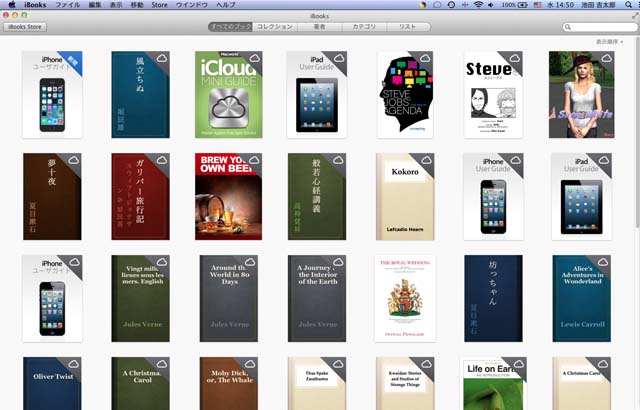Open the new iPhone ユーザガイド book with blue ribbon
Viewport: 640px width, 410px height.
coord(52,95)
